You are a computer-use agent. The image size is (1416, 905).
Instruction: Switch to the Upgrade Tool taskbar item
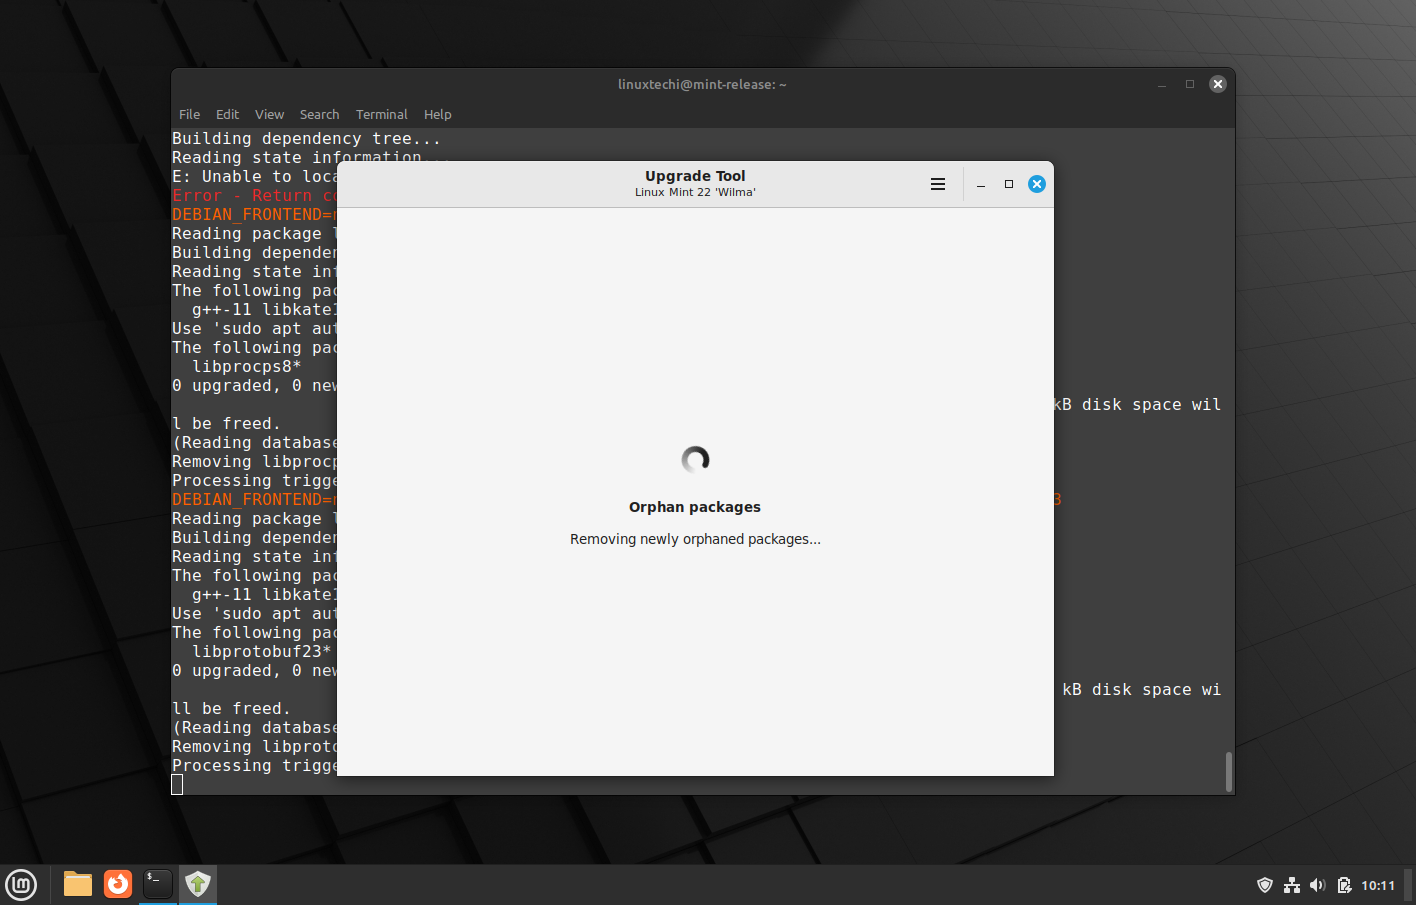tap(198, 884)
